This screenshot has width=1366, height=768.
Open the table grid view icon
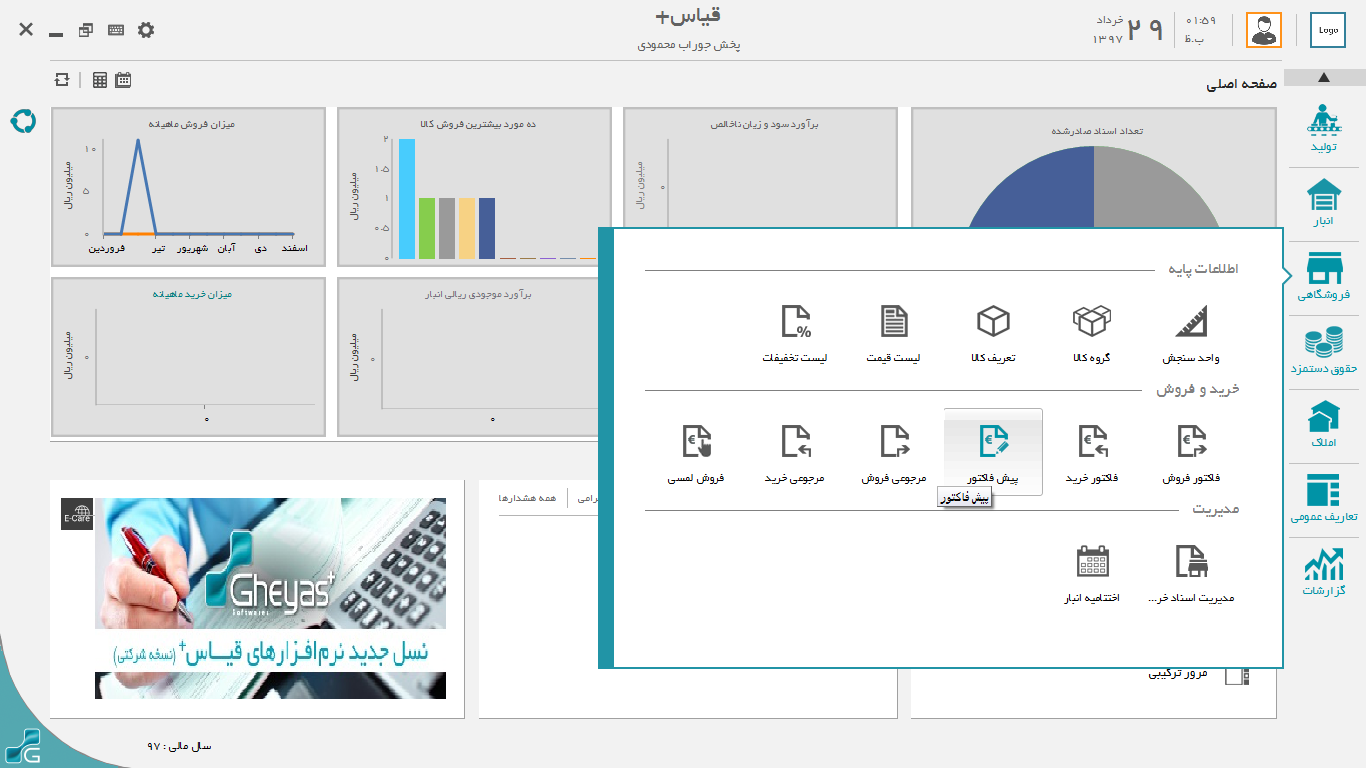pos(100,80)
